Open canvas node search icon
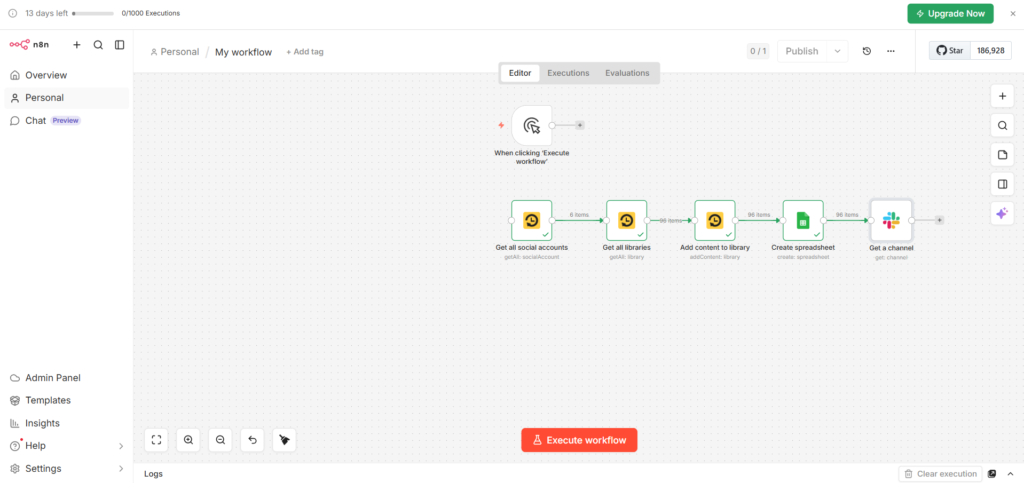 [1002, 125]
